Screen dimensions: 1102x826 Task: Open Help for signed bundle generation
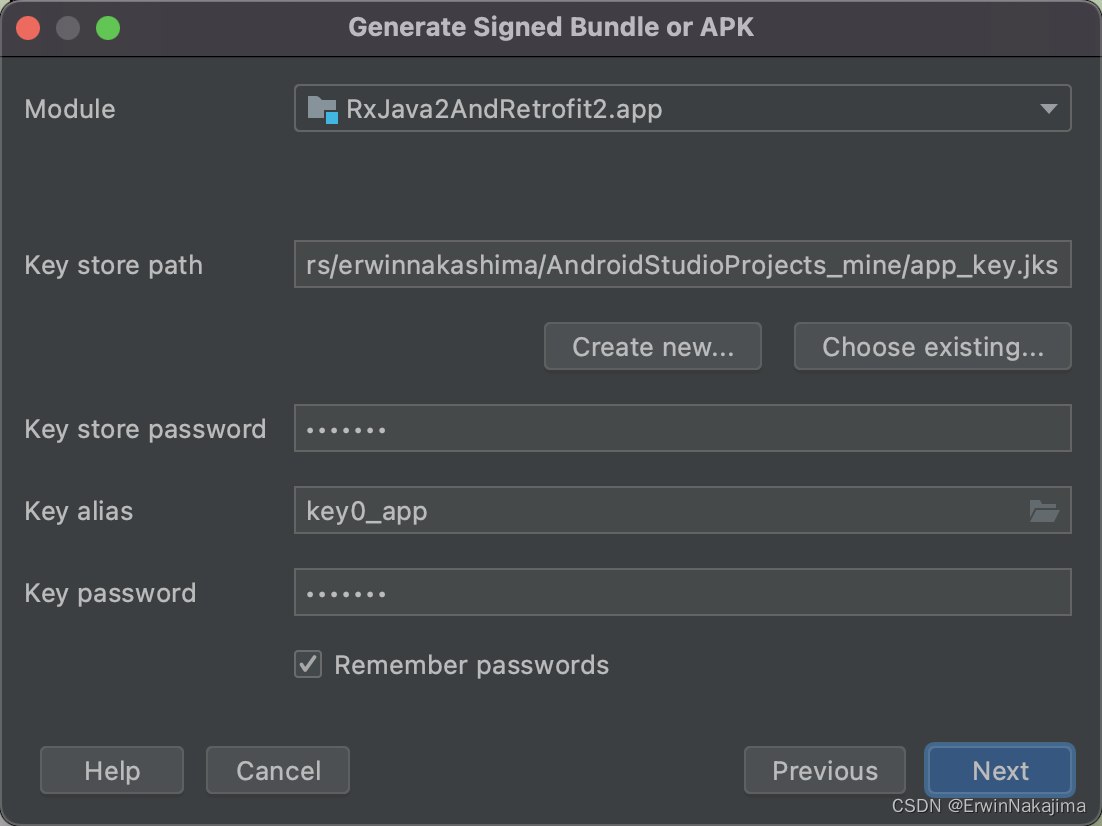coord(111,770)
